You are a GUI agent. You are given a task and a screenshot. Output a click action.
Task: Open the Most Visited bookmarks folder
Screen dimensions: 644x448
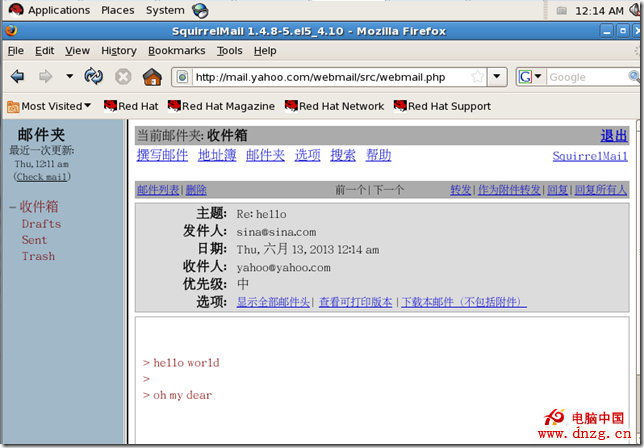click(x=49, y=106)
